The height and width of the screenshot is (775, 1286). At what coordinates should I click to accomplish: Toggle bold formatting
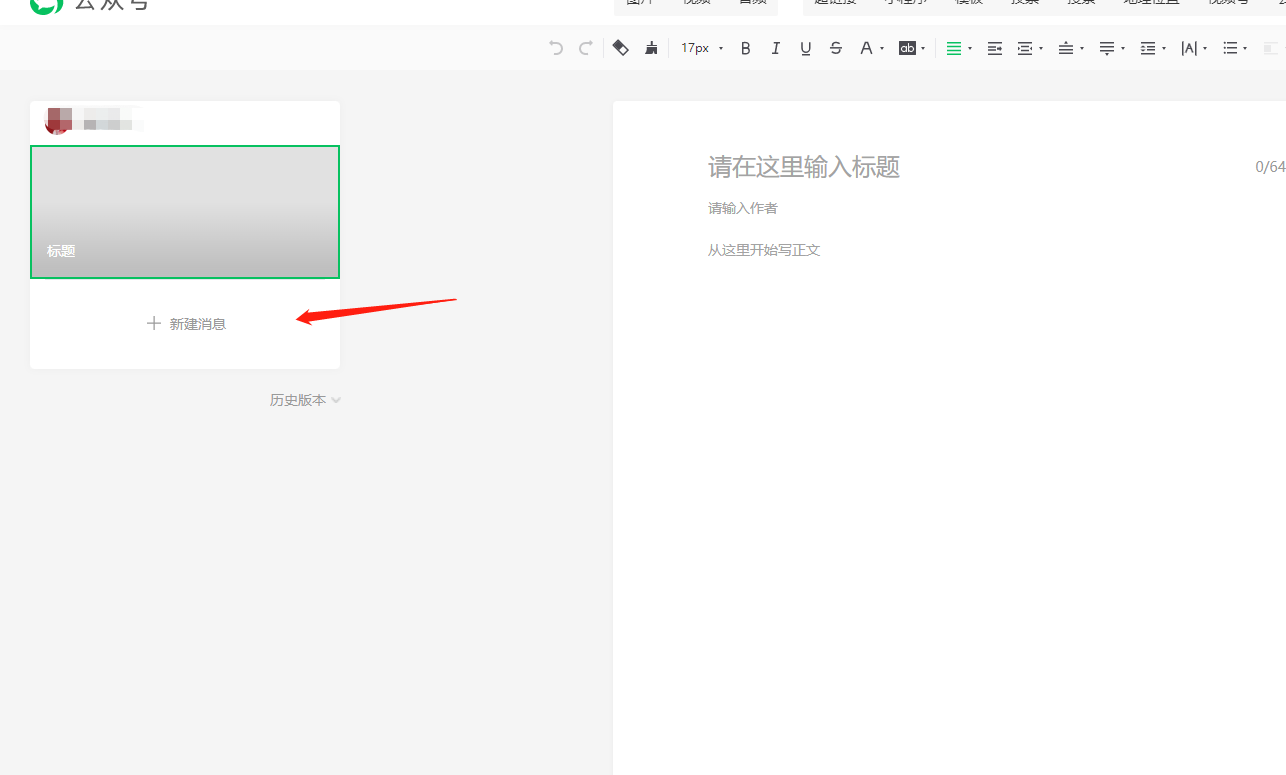click(x=745, y=48)
